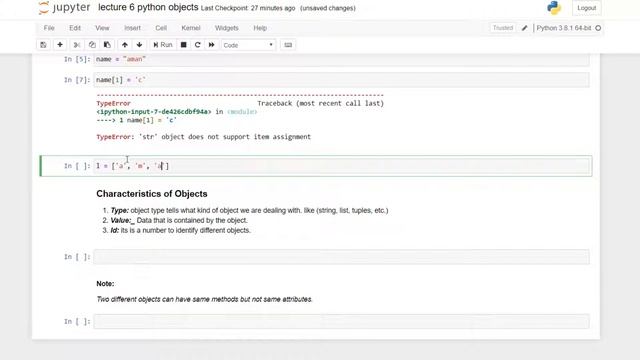Toggle the Trusted notebook indicator
The height and width of the screenshot is (360, 640).
(502, 28)
